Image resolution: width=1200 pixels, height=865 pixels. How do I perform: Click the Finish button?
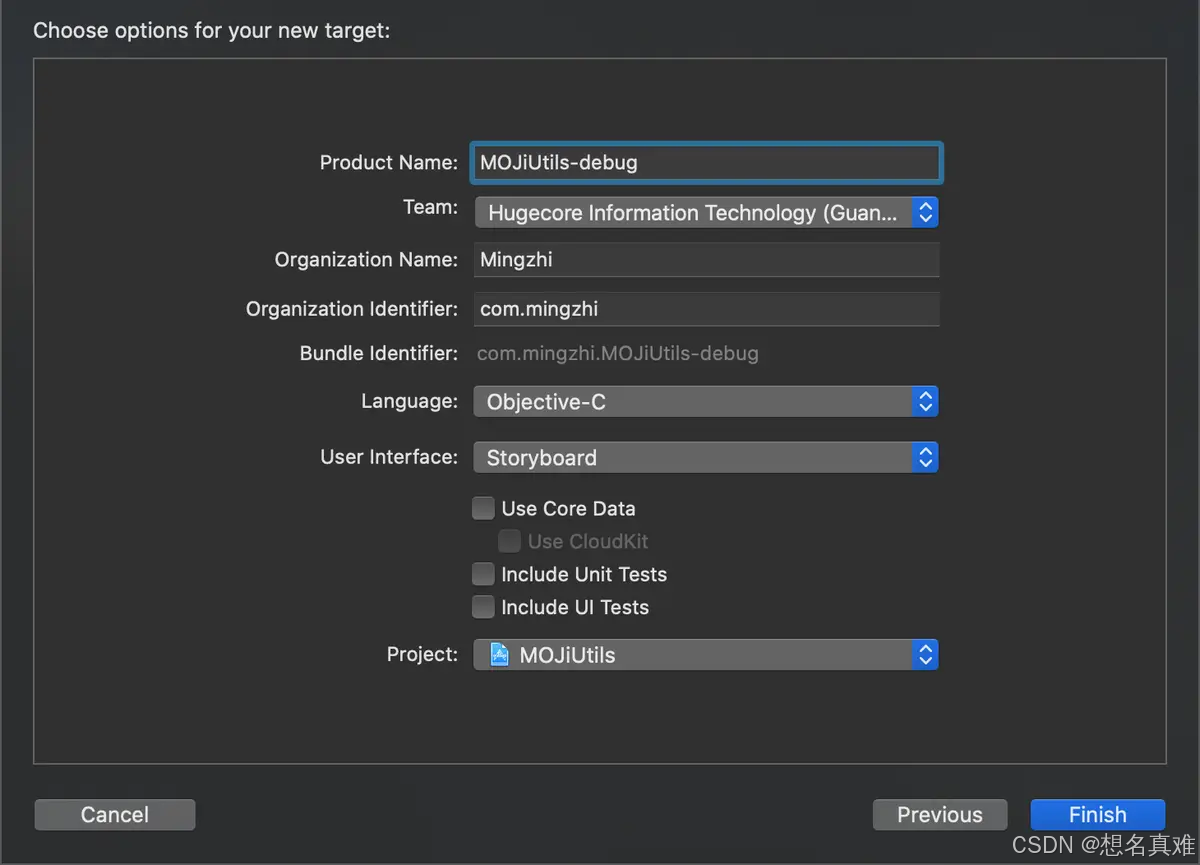pos(1097,814)
